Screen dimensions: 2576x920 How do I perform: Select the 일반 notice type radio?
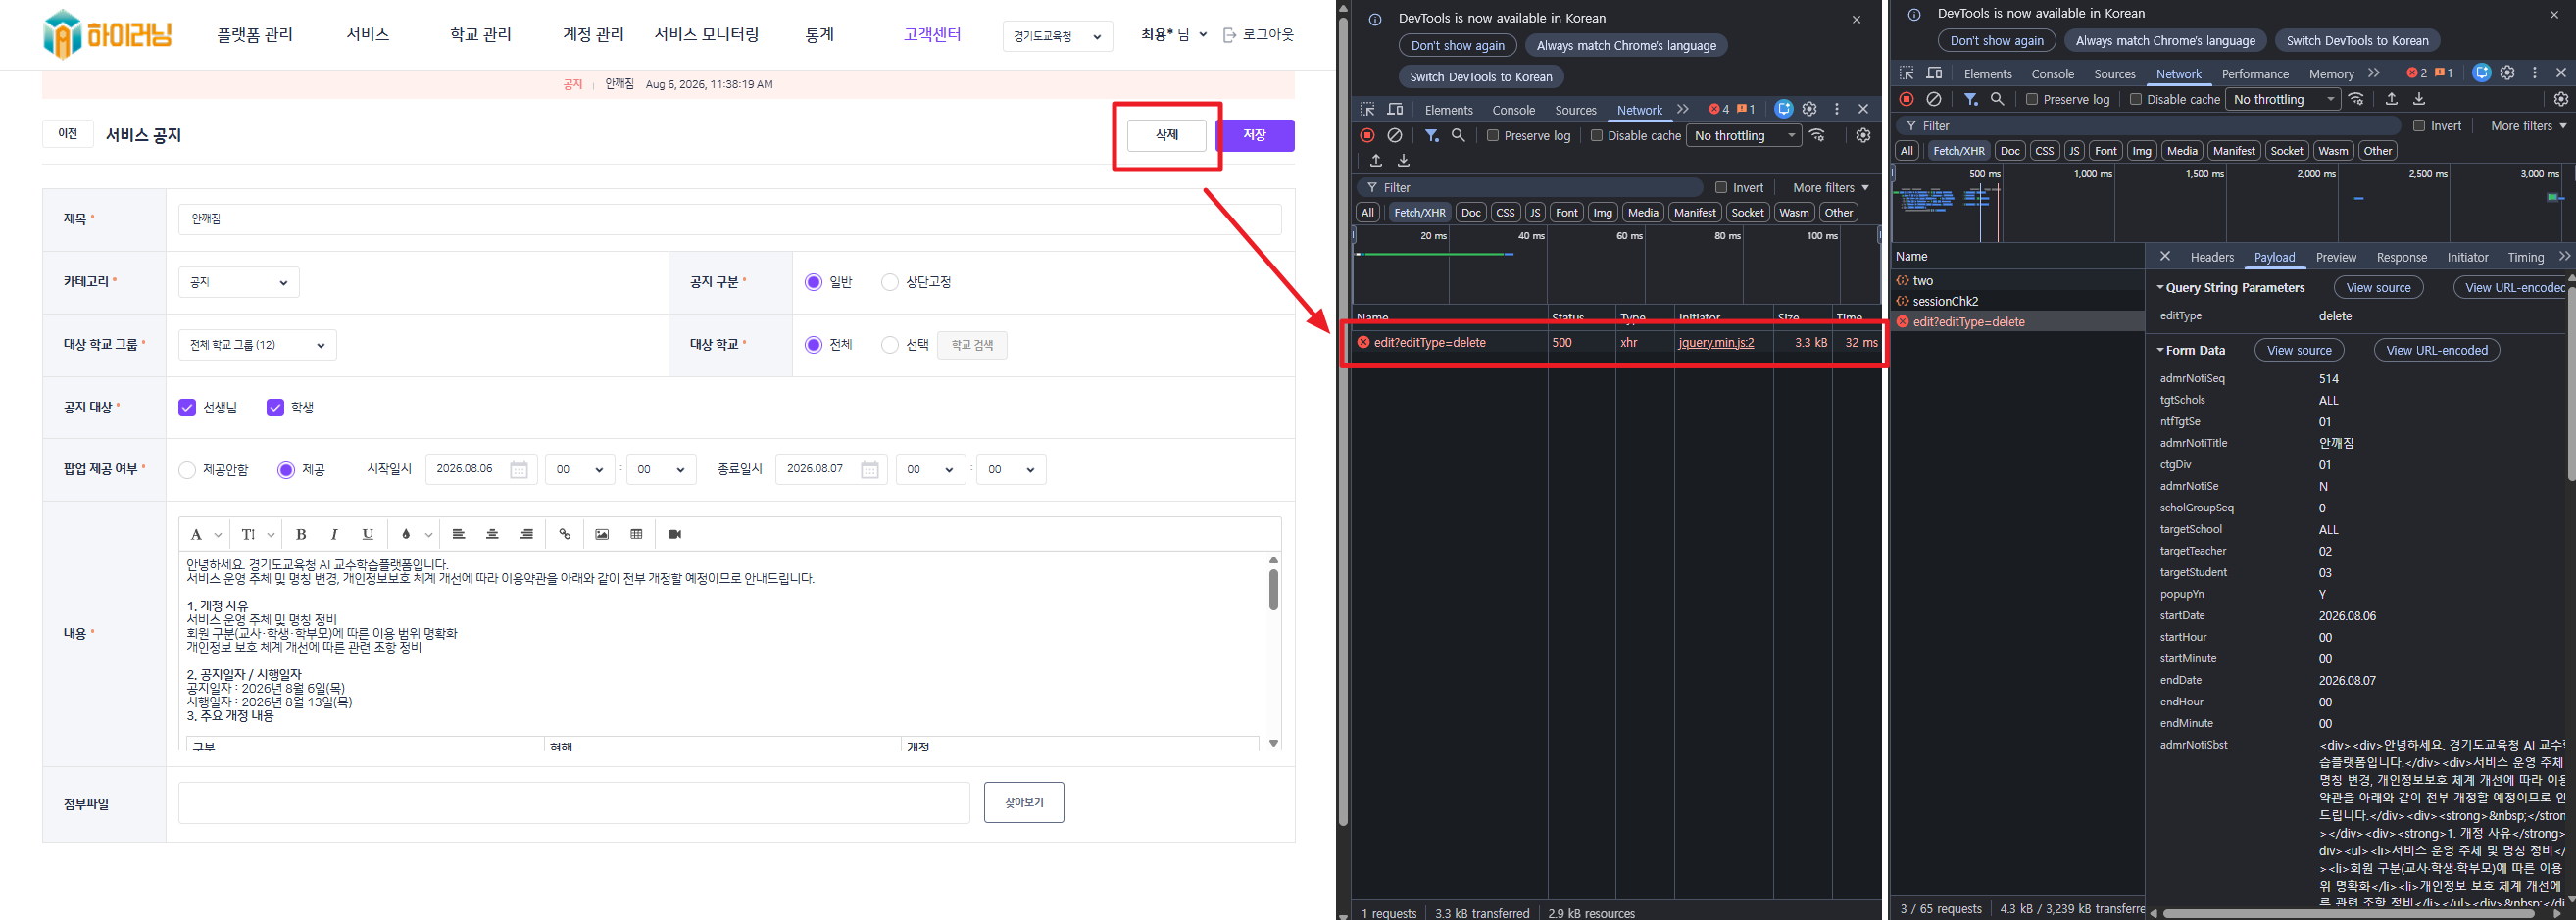(813, 282)
